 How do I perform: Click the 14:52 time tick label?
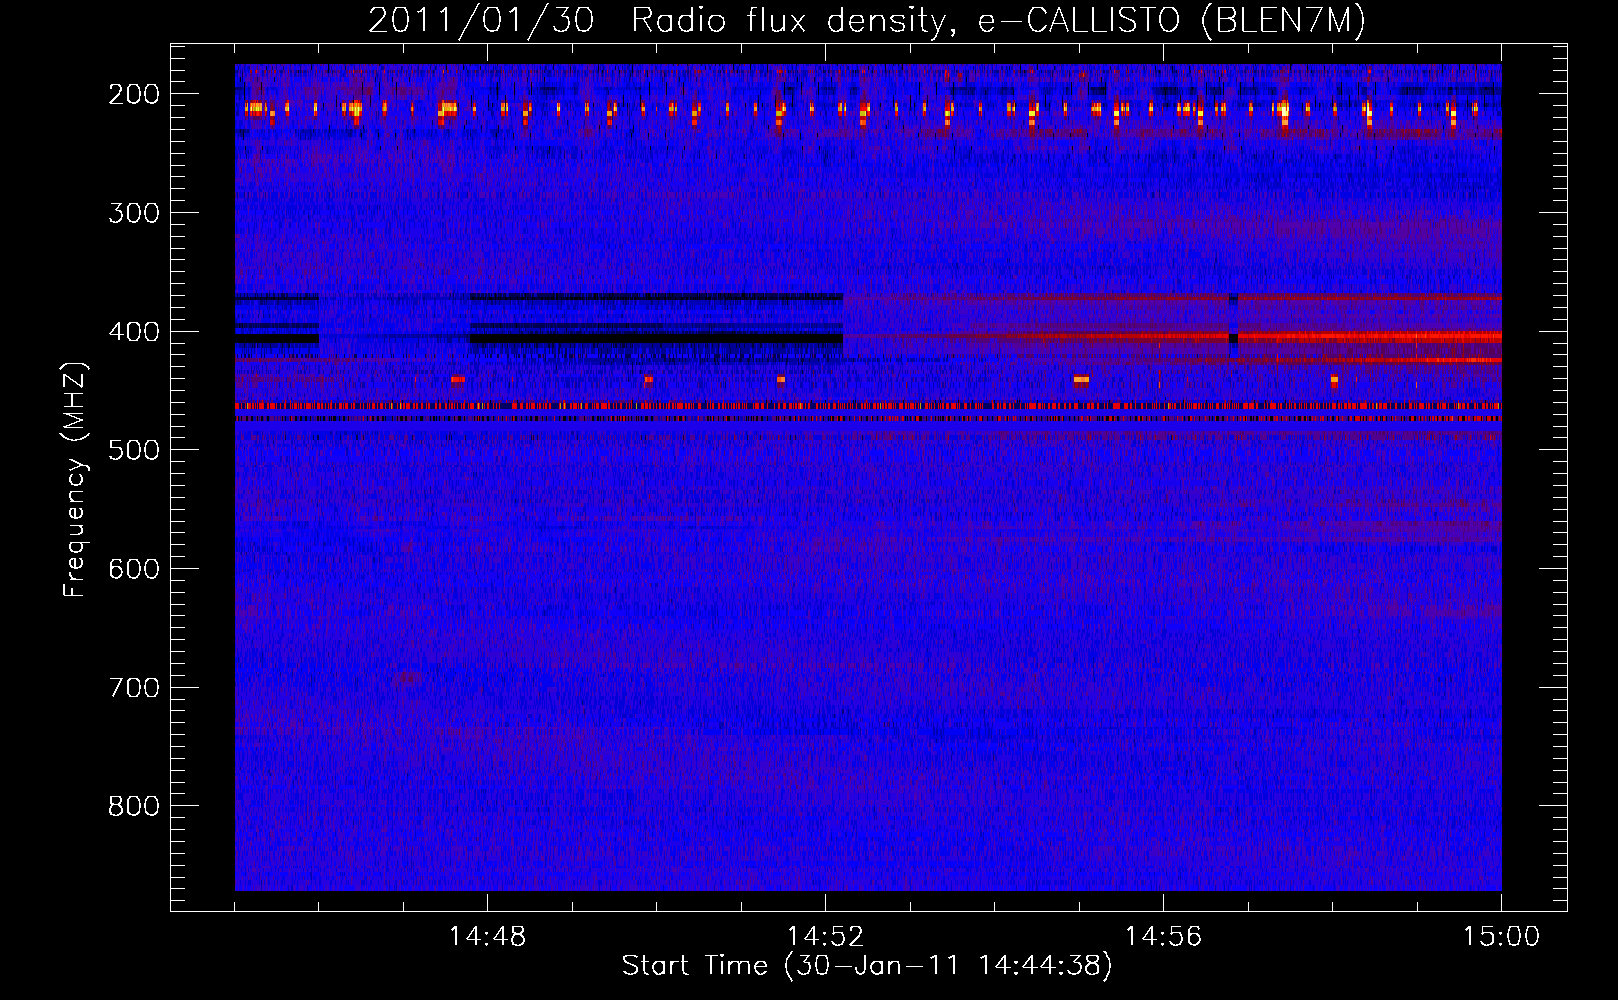tap(825, 937)
